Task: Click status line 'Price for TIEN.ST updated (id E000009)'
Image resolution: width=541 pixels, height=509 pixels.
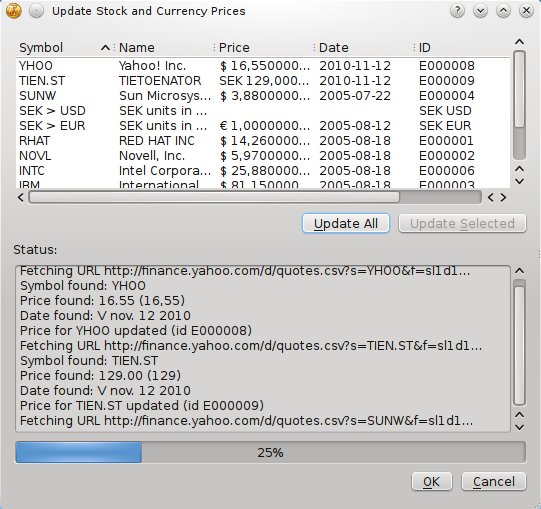Action: [142, 405]
